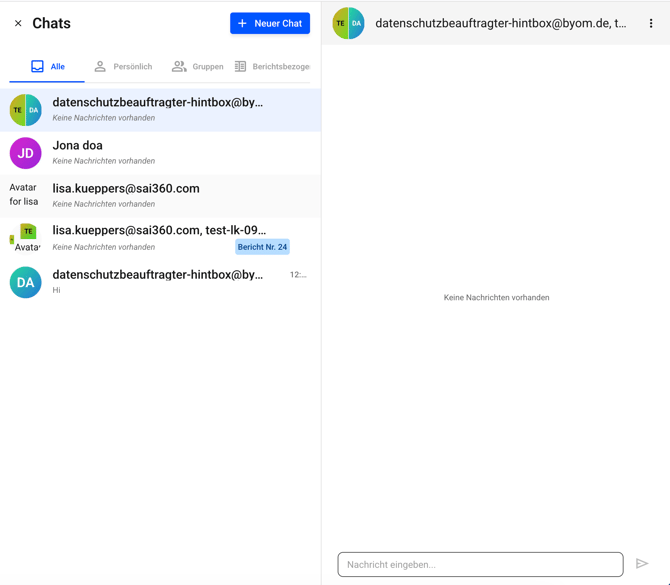
Task: Click the group people icon beside Gruppen
Action: 179,67
